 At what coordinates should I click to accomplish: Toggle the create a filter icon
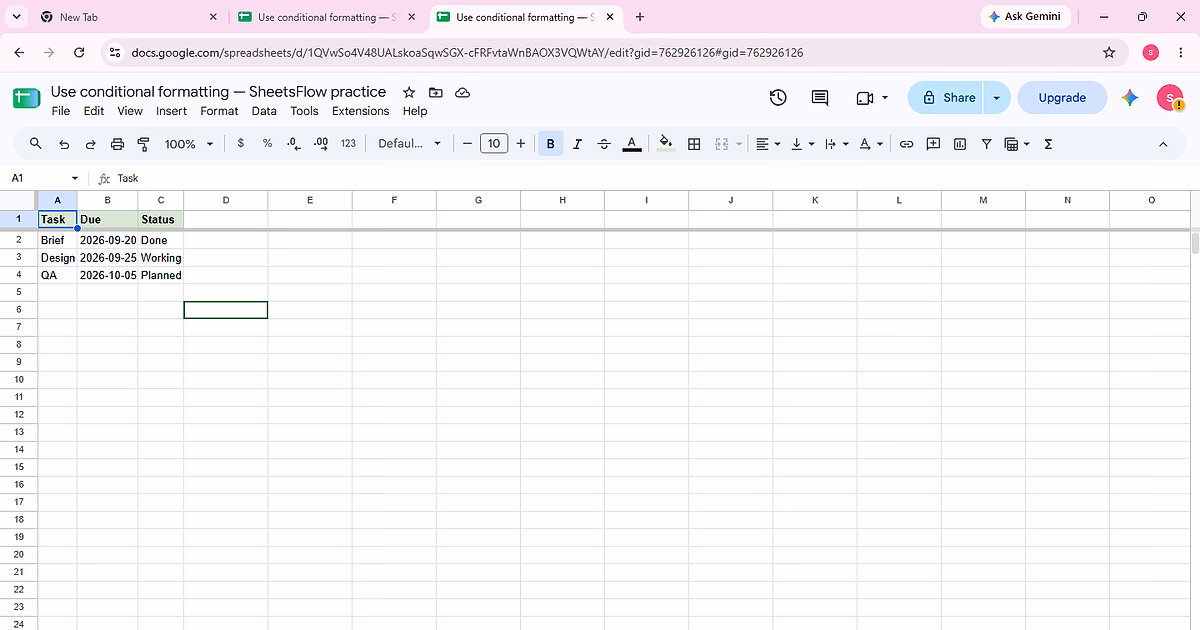(986, 144)
